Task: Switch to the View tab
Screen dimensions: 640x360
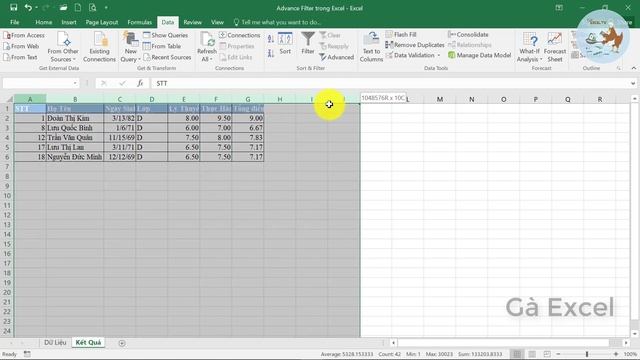Action: pyautogui.click(x=217, y=22)
